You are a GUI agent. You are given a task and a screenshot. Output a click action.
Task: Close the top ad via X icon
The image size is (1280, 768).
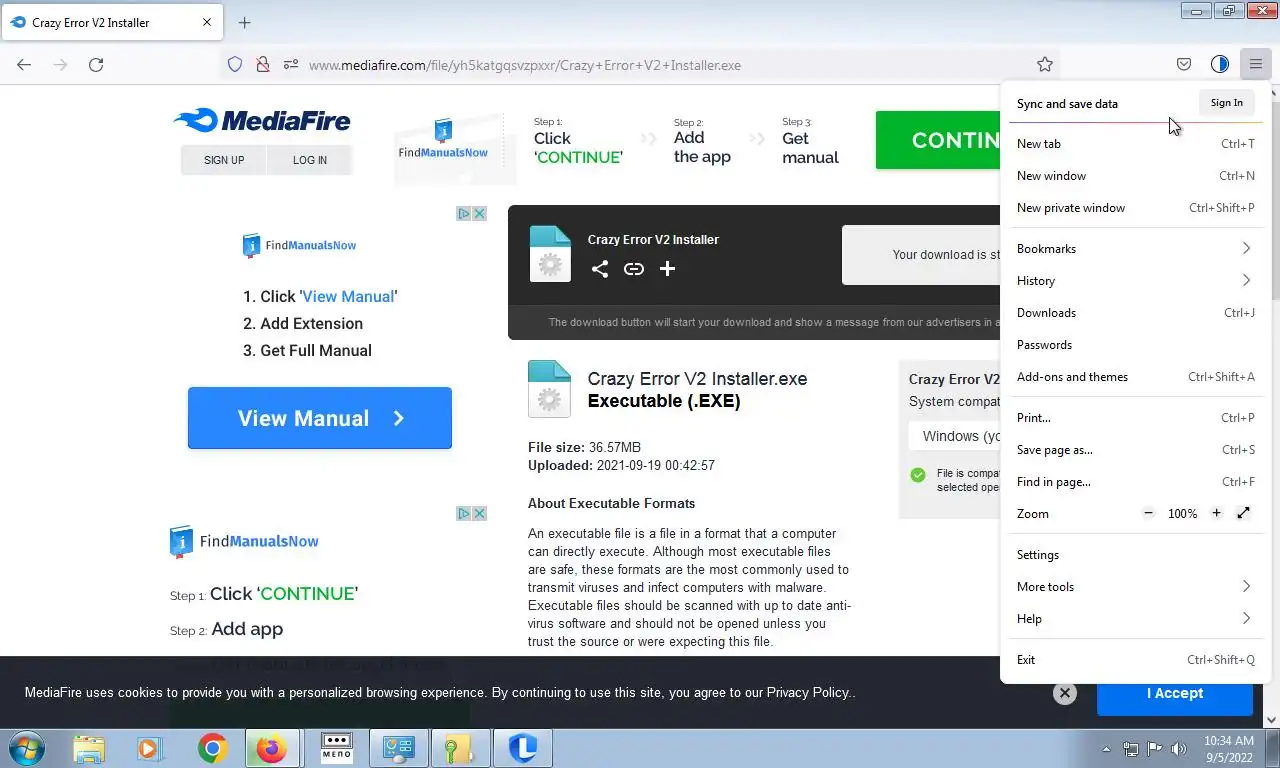(x=479, y=213)
